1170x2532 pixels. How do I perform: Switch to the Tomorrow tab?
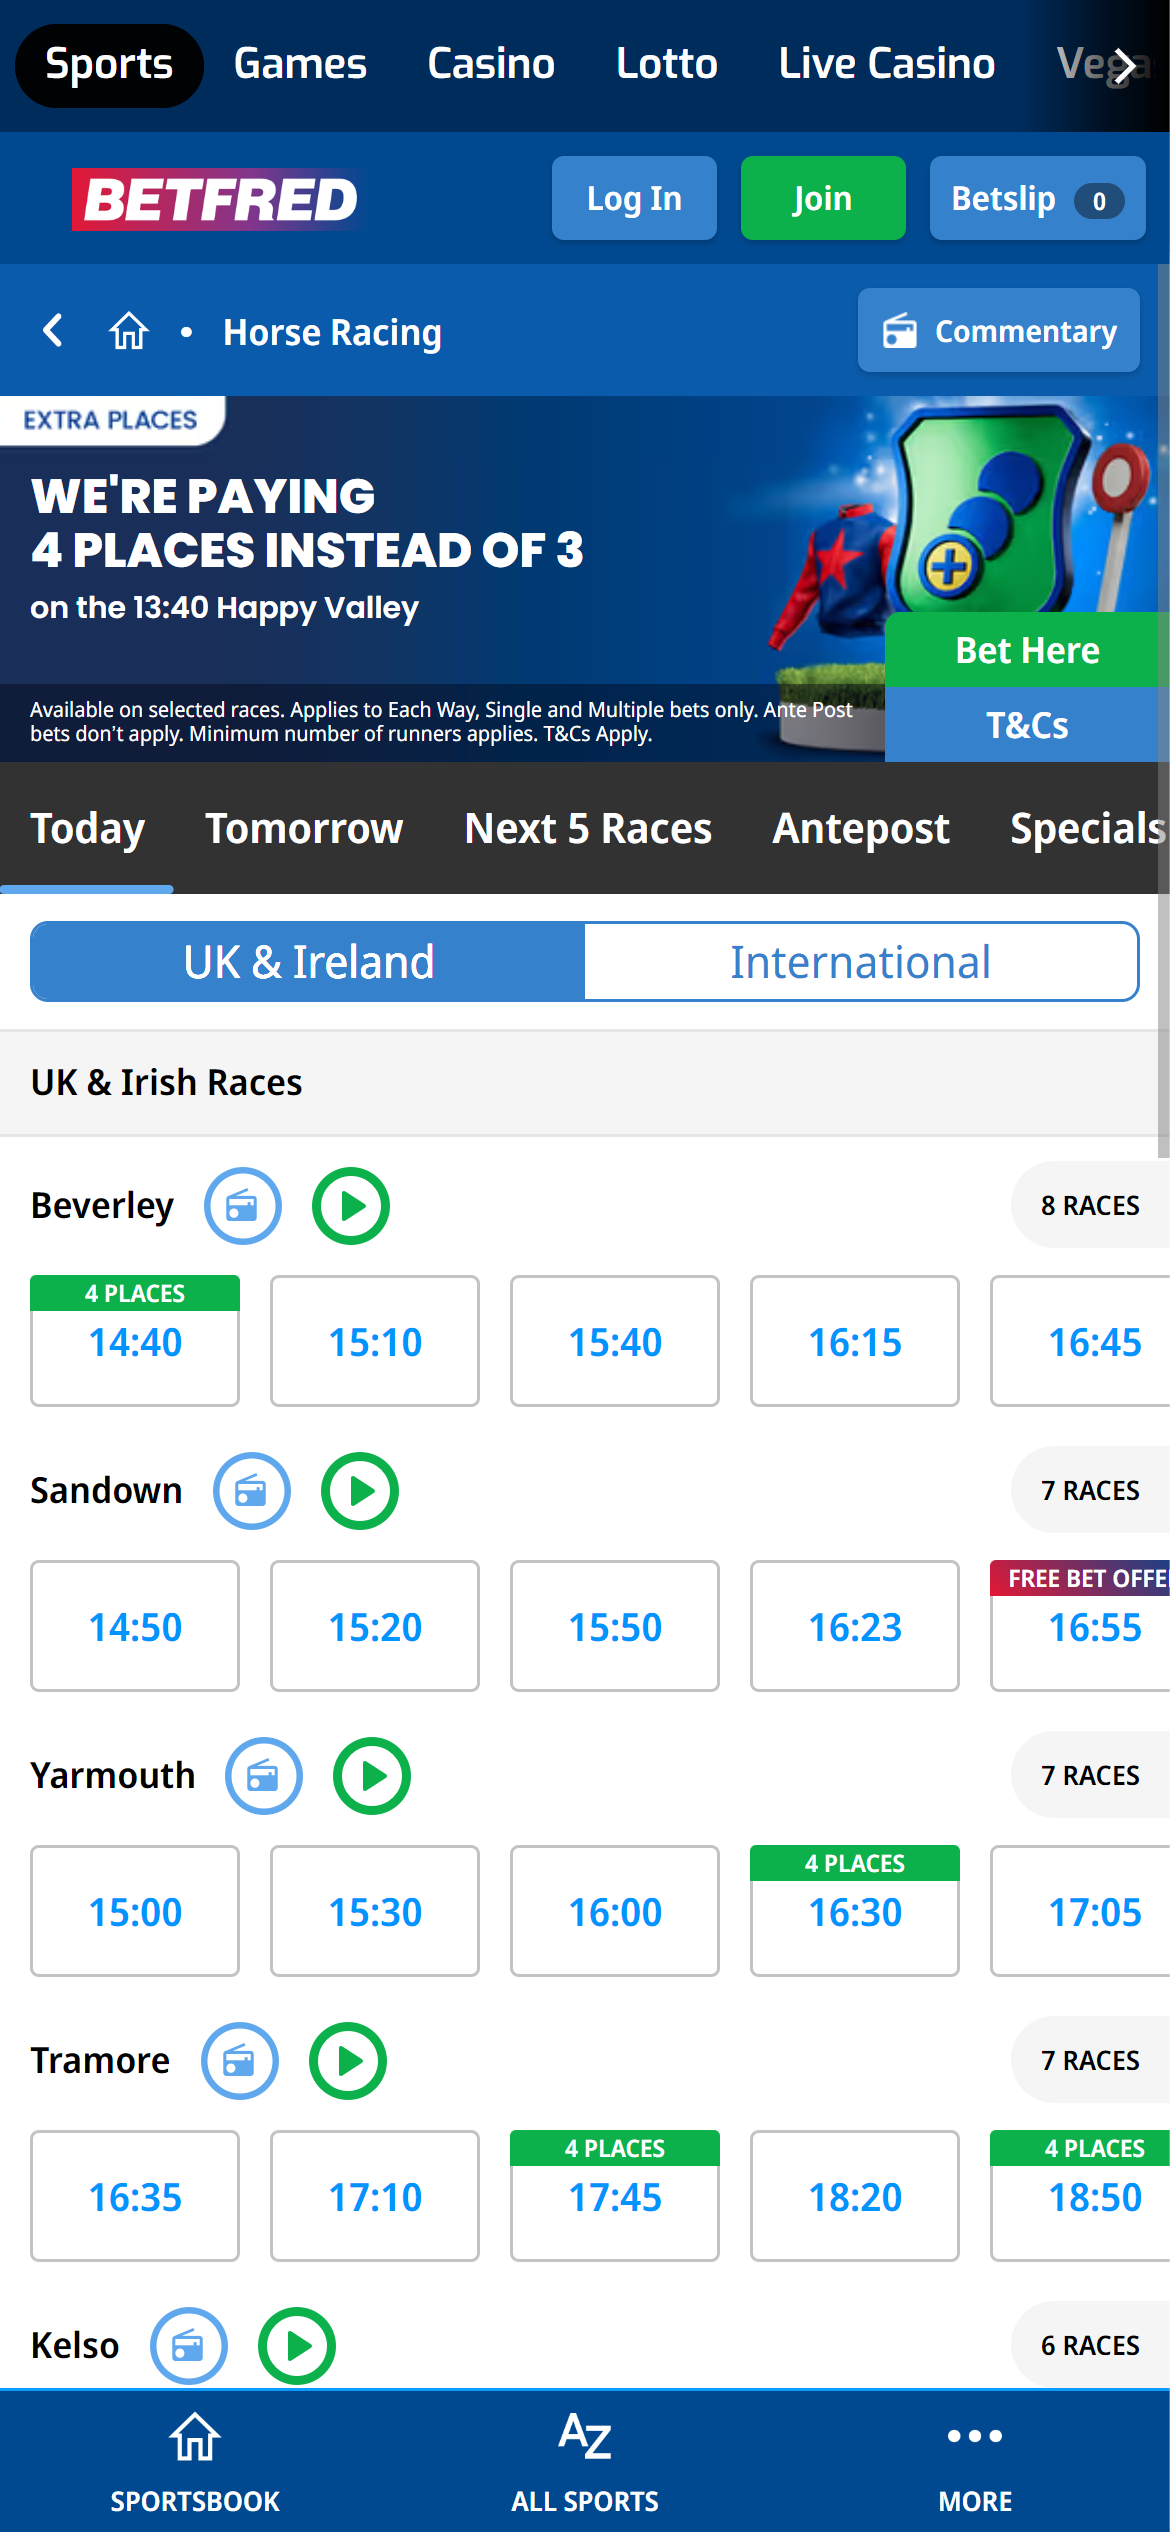[x=304, y=829]
